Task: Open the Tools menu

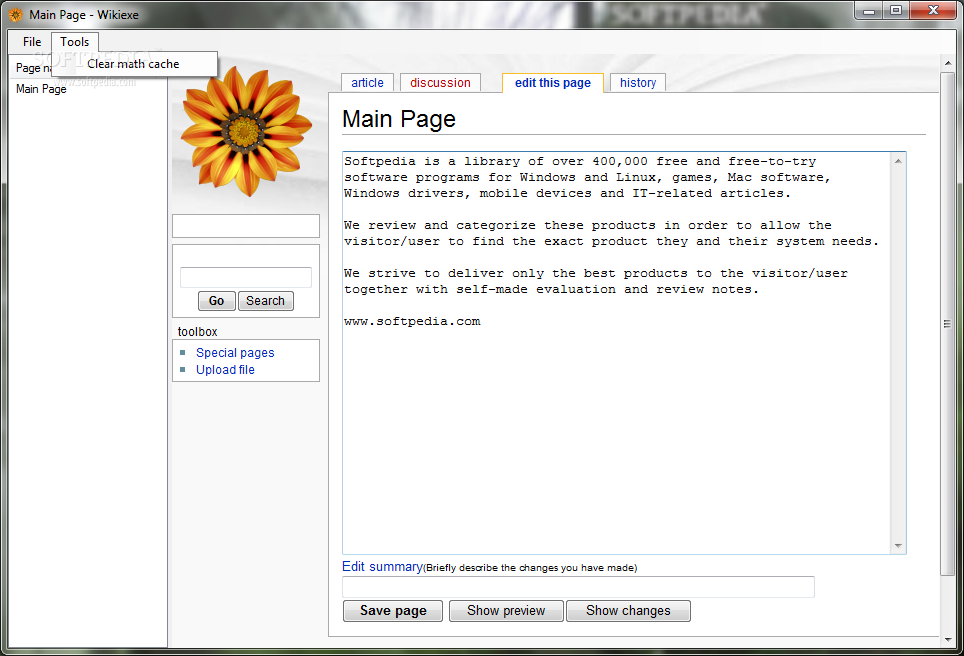Action: [74, 42]
